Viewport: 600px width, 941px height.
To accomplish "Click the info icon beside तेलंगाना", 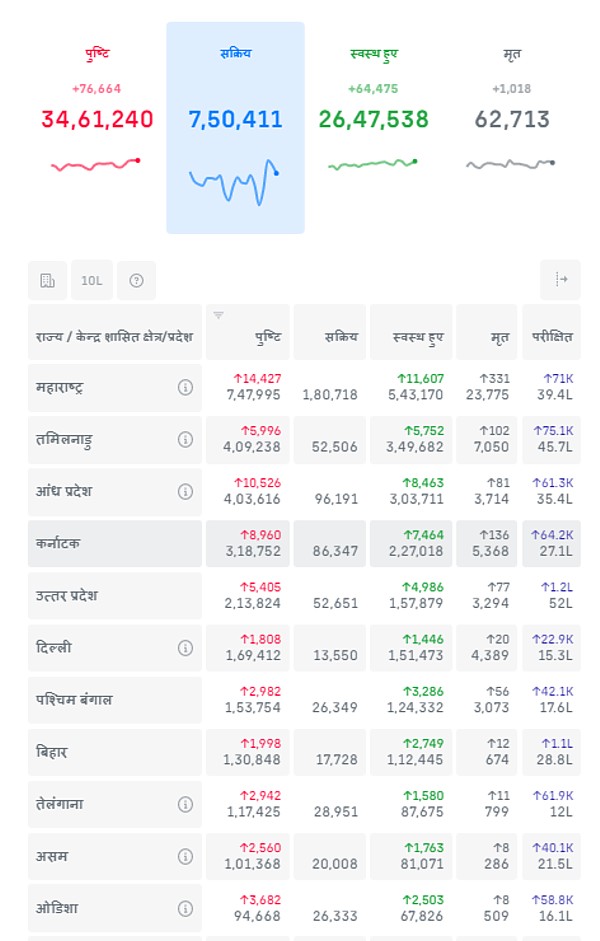I will 185,804.
